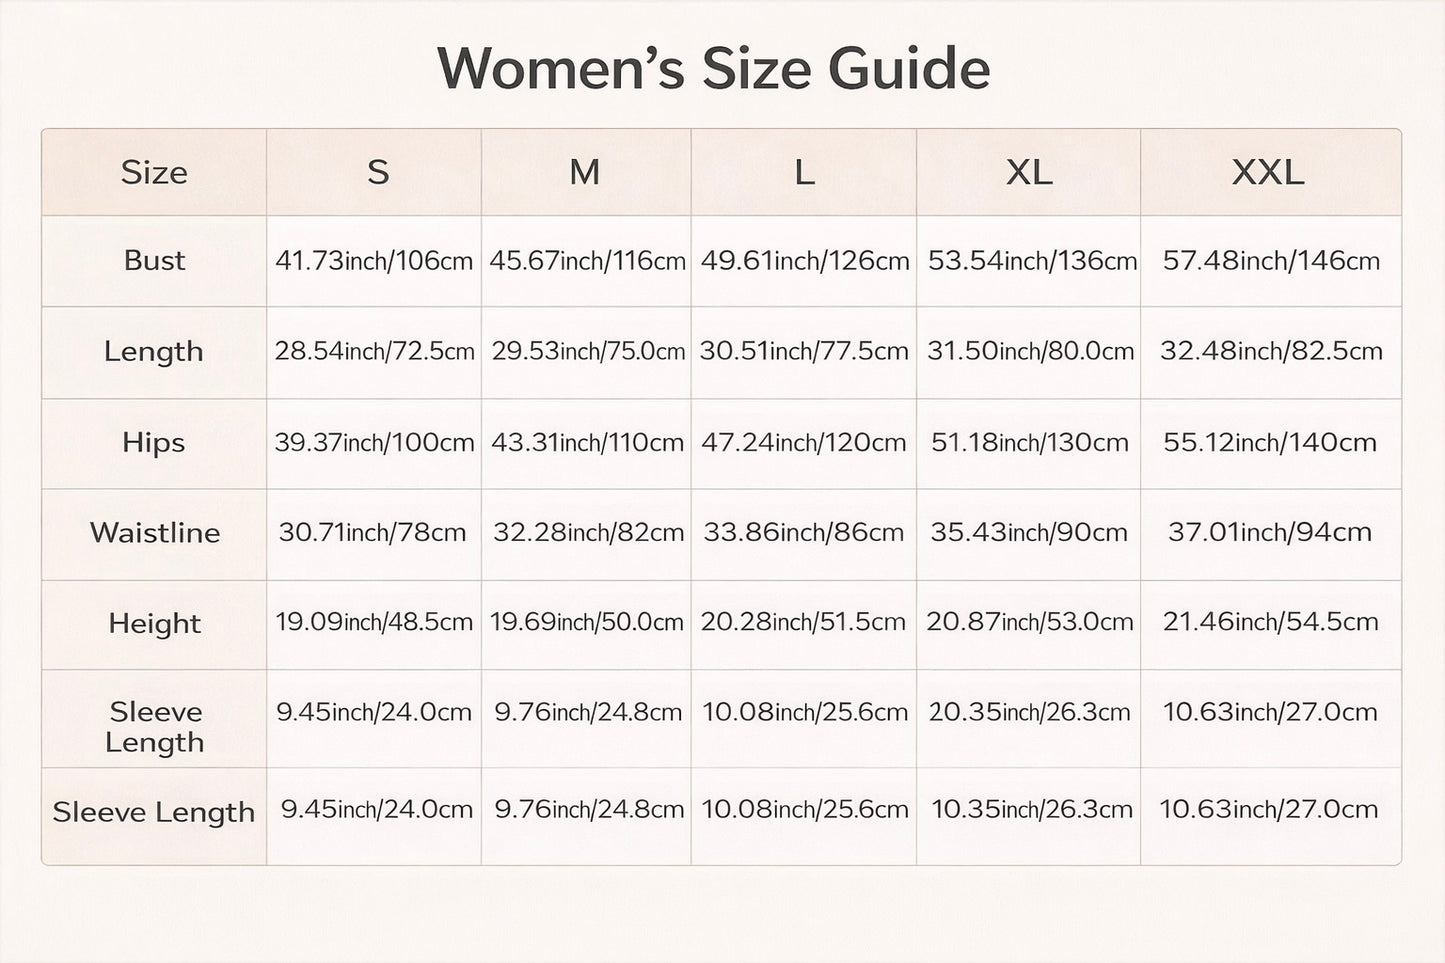This screenshot has width=1445, height=963.
Task: Select the XXL size column header
Action: click(x=1268, y=172)
